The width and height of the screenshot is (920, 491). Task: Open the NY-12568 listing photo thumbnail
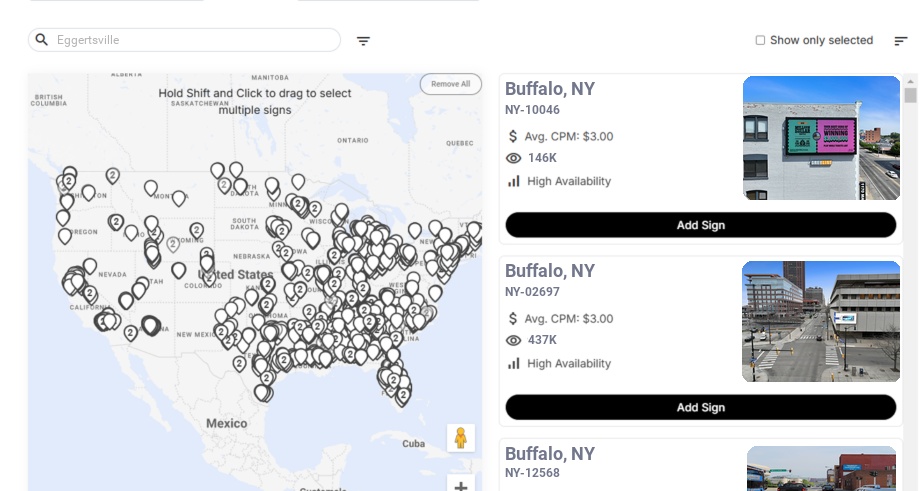[821, 470]
